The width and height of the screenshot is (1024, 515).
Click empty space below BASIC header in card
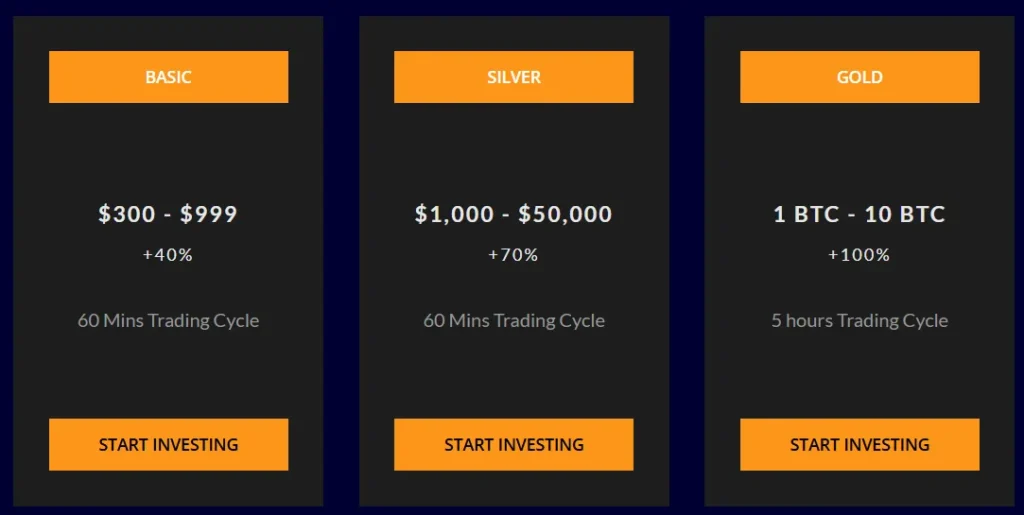click(168, 150)
